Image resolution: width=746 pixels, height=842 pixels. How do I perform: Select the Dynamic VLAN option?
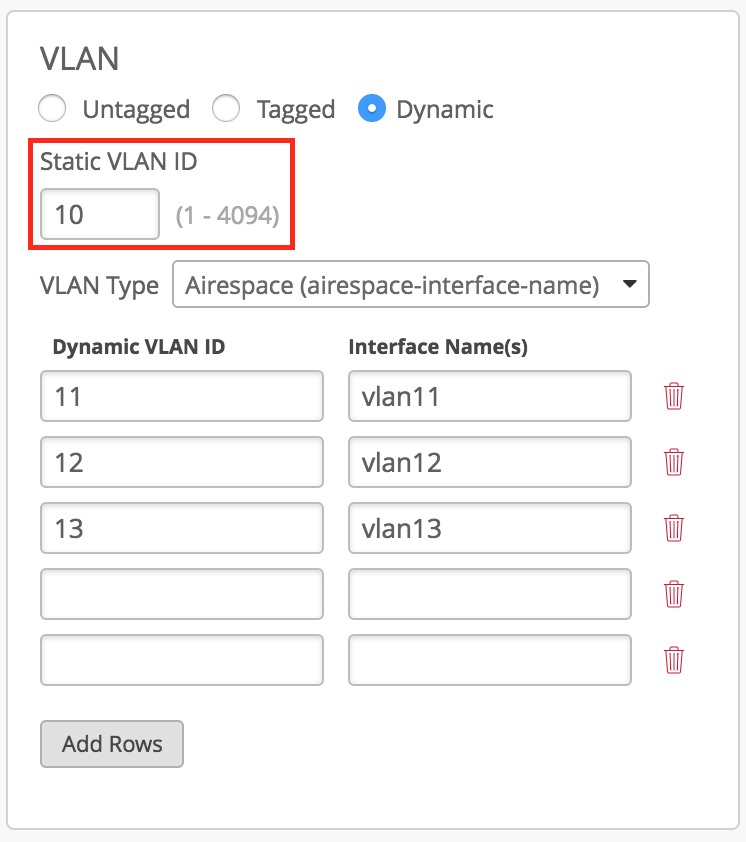(372, 108)
